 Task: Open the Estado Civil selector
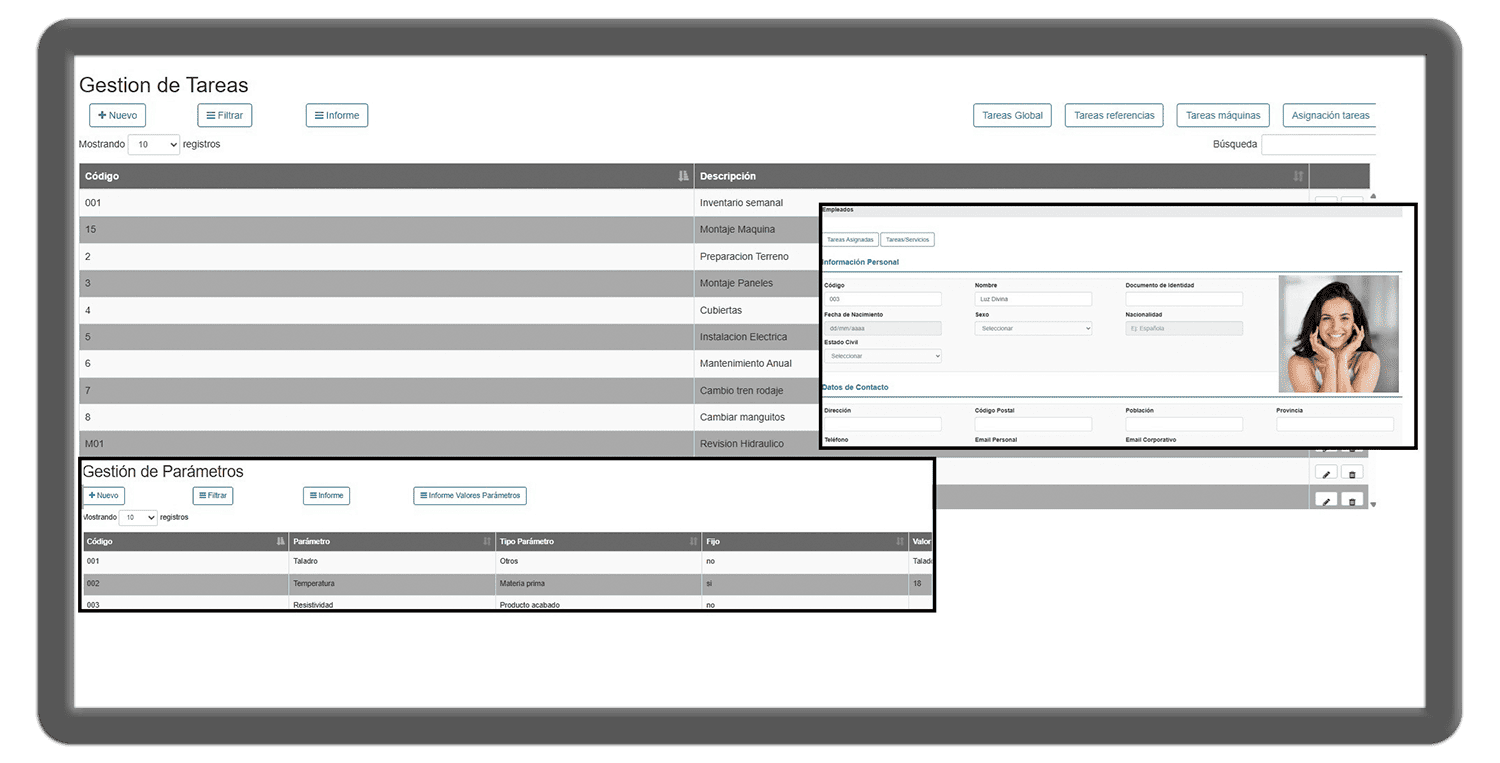pyautogui.click(x=882, y=356)
